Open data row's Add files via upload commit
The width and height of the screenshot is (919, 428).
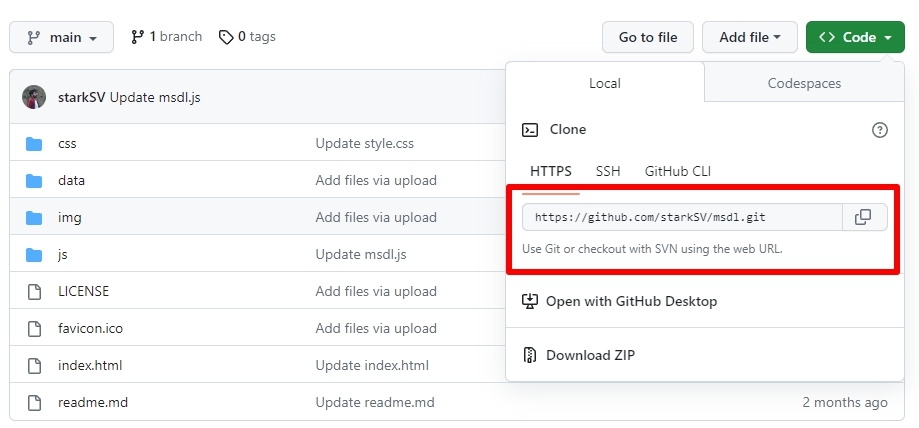click(x=376, y=181)
